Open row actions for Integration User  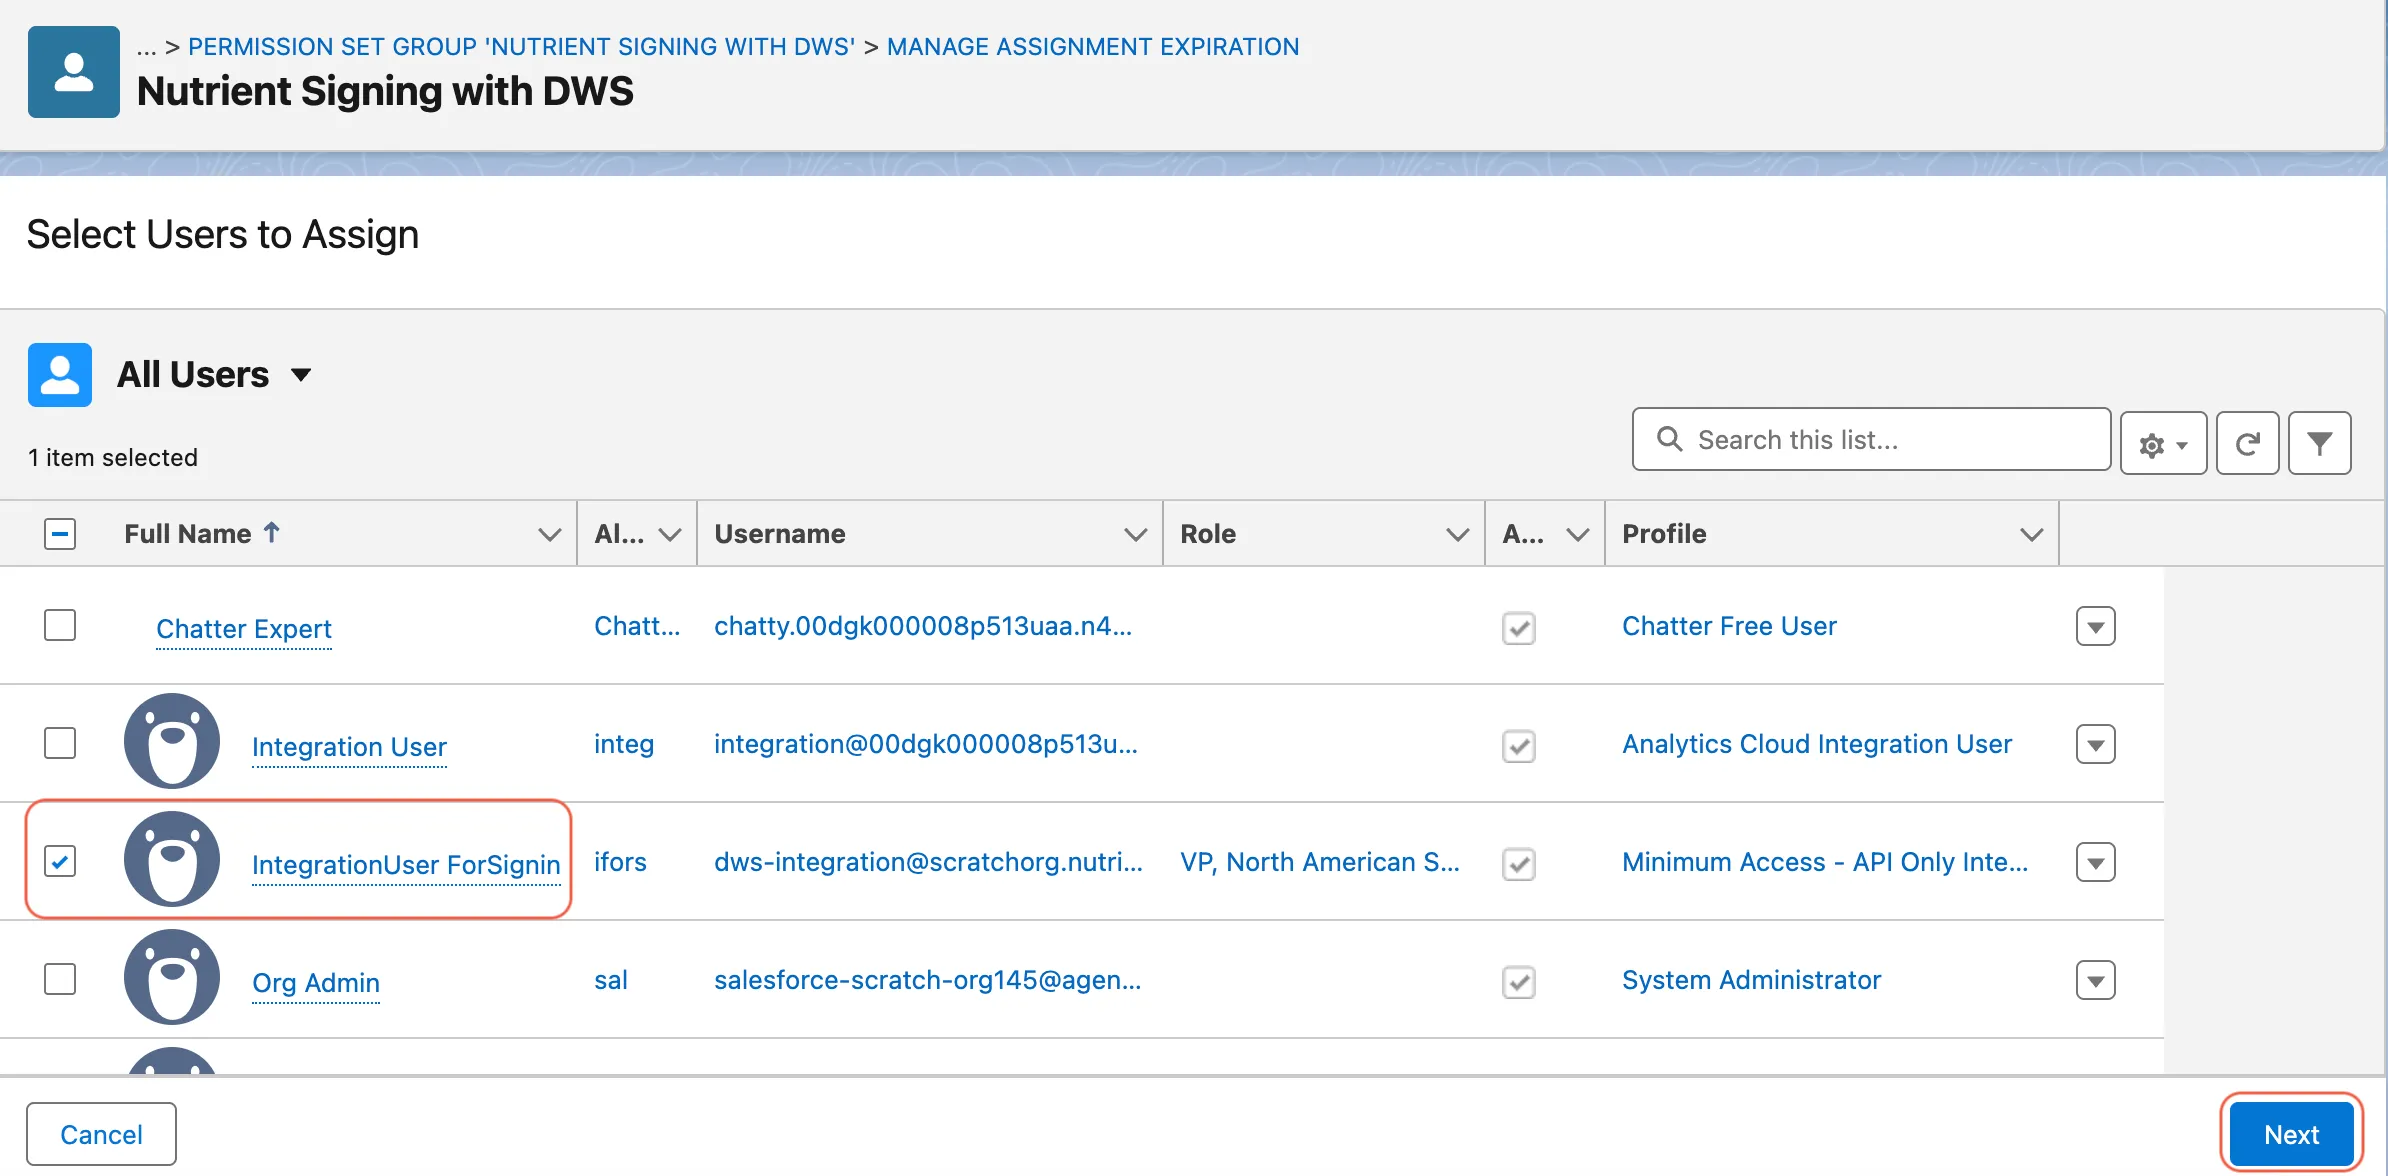2095,745
